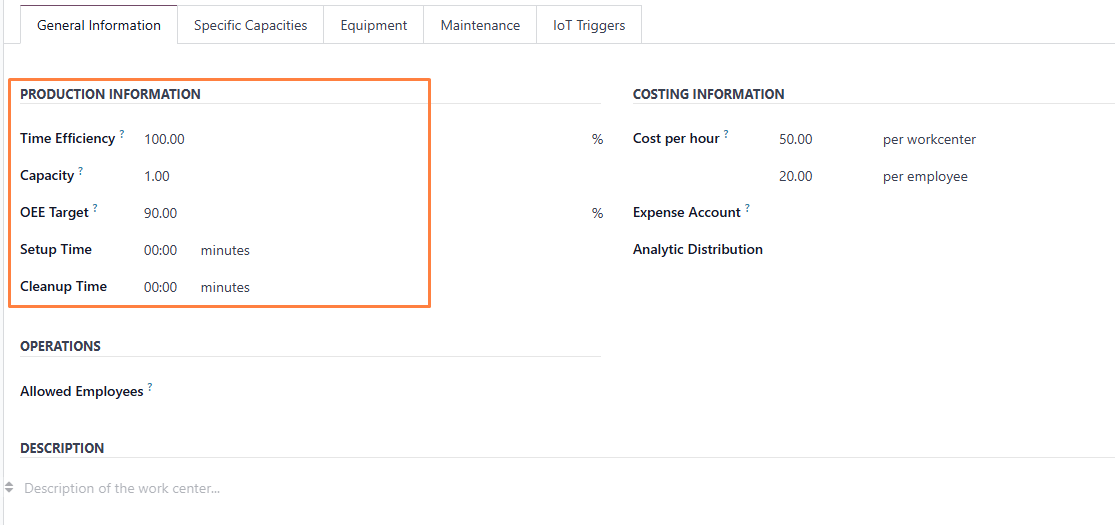This screenshot has height=525, width=1115.
Task: Click the help icon beside Time Efficiency
Action: (122, 134)
